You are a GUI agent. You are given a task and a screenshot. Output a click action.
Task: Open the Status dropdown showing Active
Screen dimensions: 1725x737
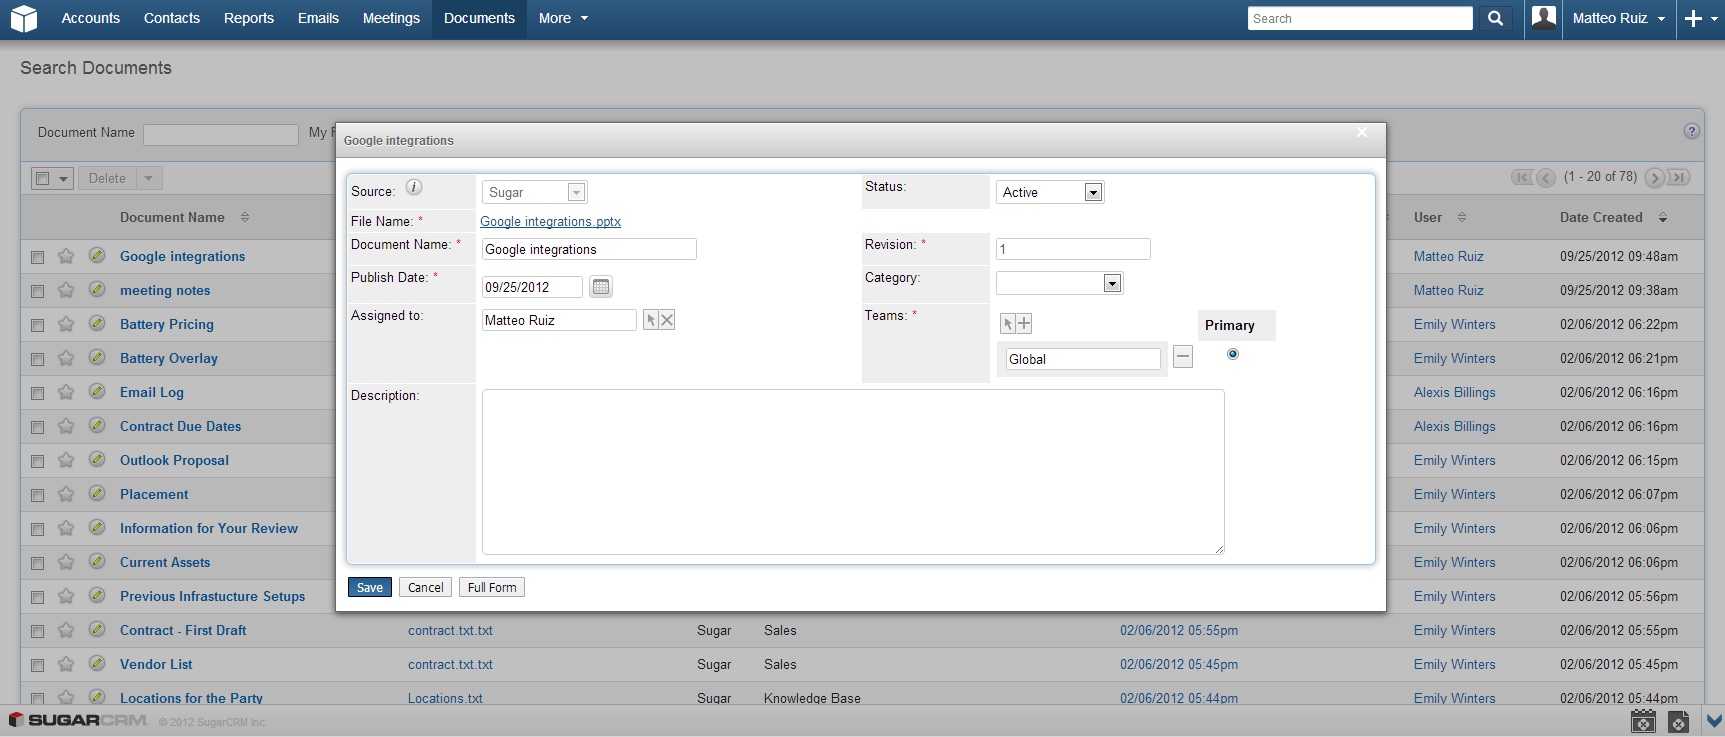click(x=1049, y=192)
